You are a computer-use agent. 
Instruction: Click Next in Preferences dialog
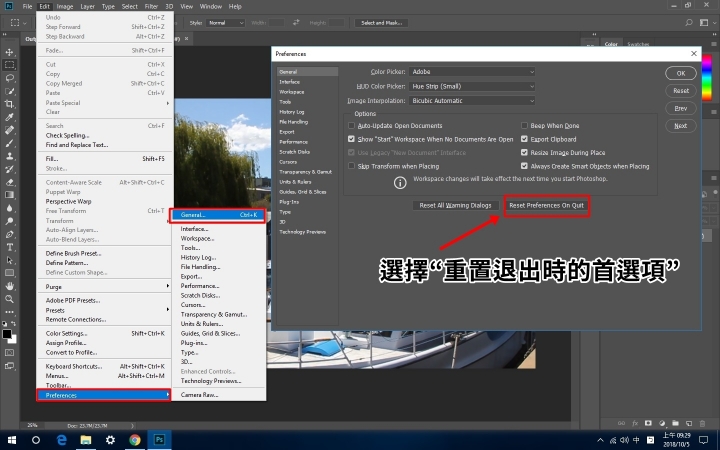click(681, 126)
